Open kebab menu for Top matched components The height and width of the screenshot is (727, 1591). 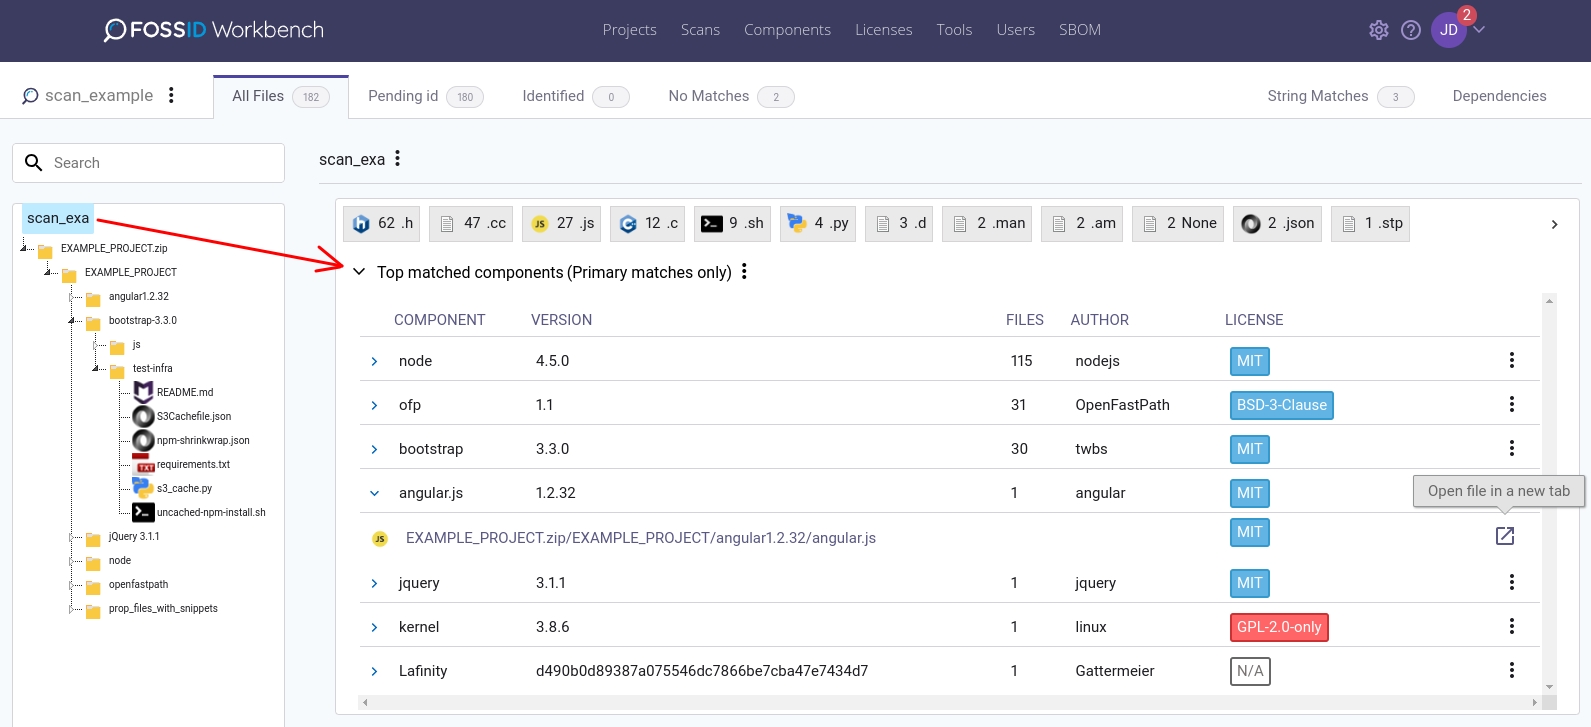(744, 272)
